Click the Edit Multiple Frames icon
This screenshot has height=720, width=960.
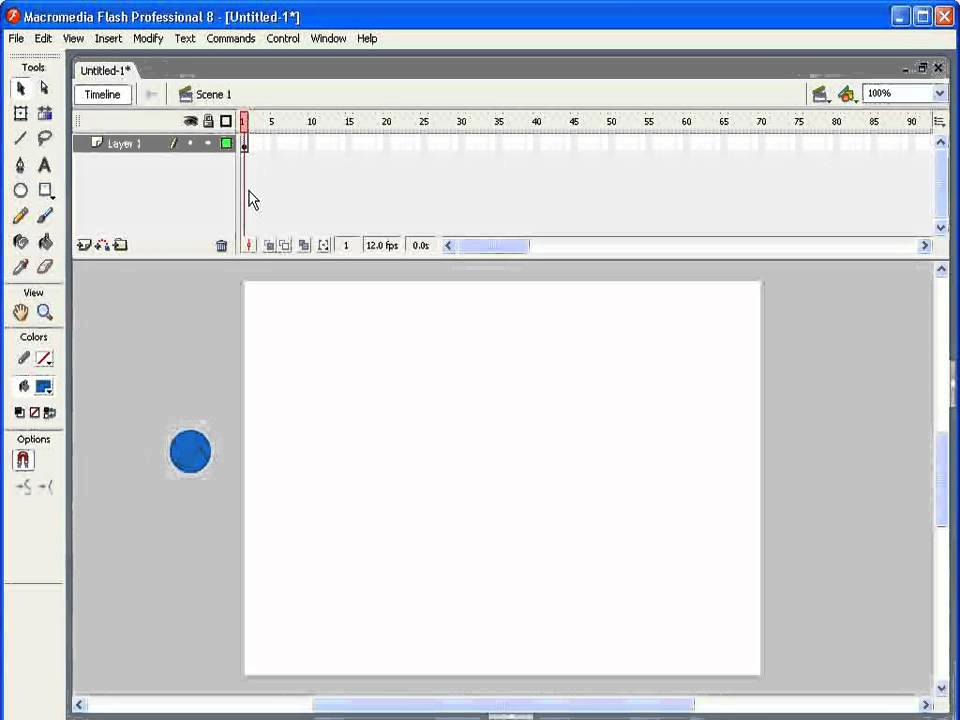click(304, 246)
